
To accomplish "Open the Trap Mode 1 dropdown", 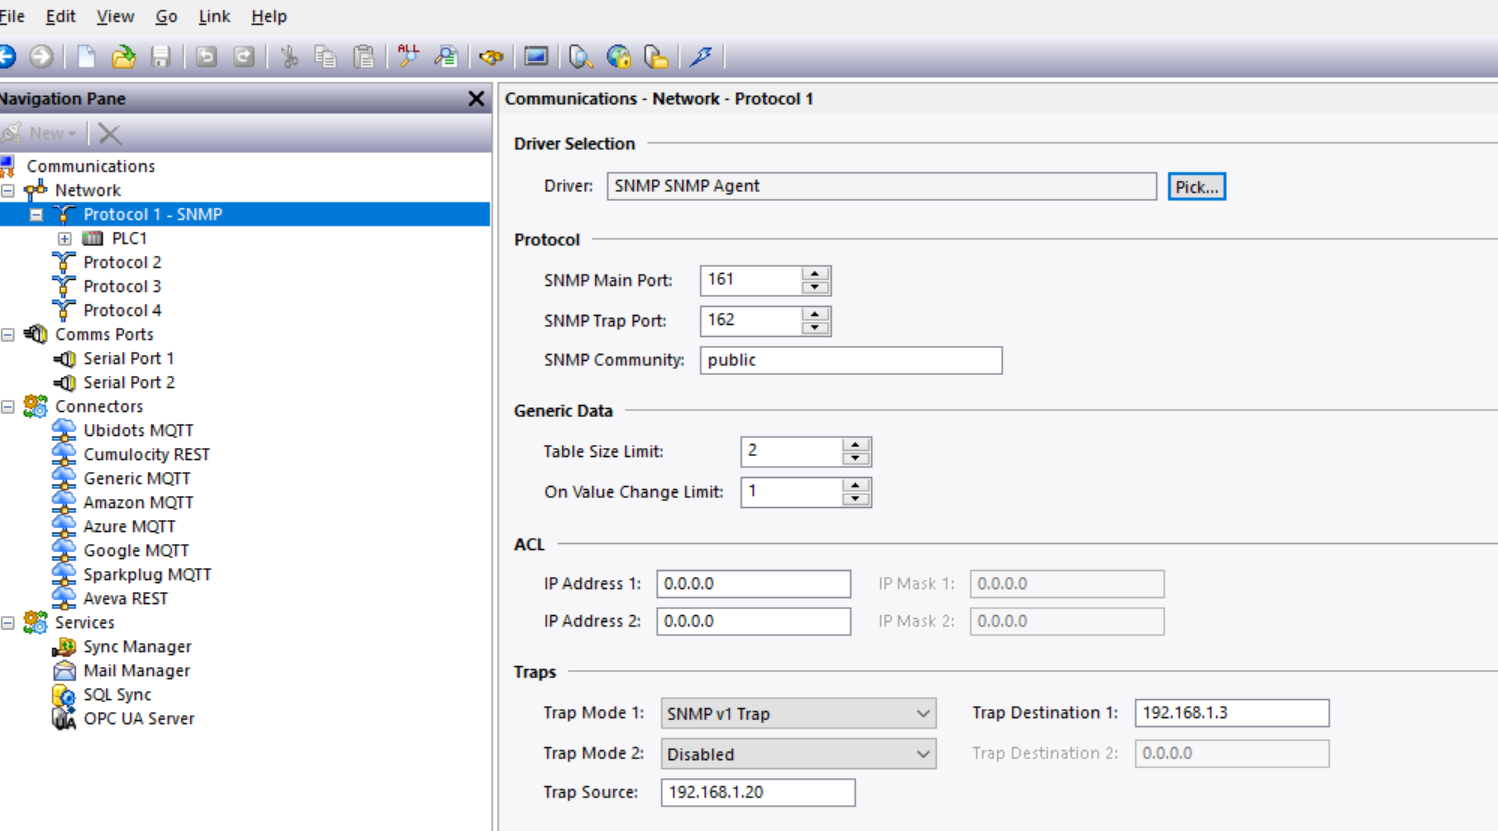I will point(798,714).
